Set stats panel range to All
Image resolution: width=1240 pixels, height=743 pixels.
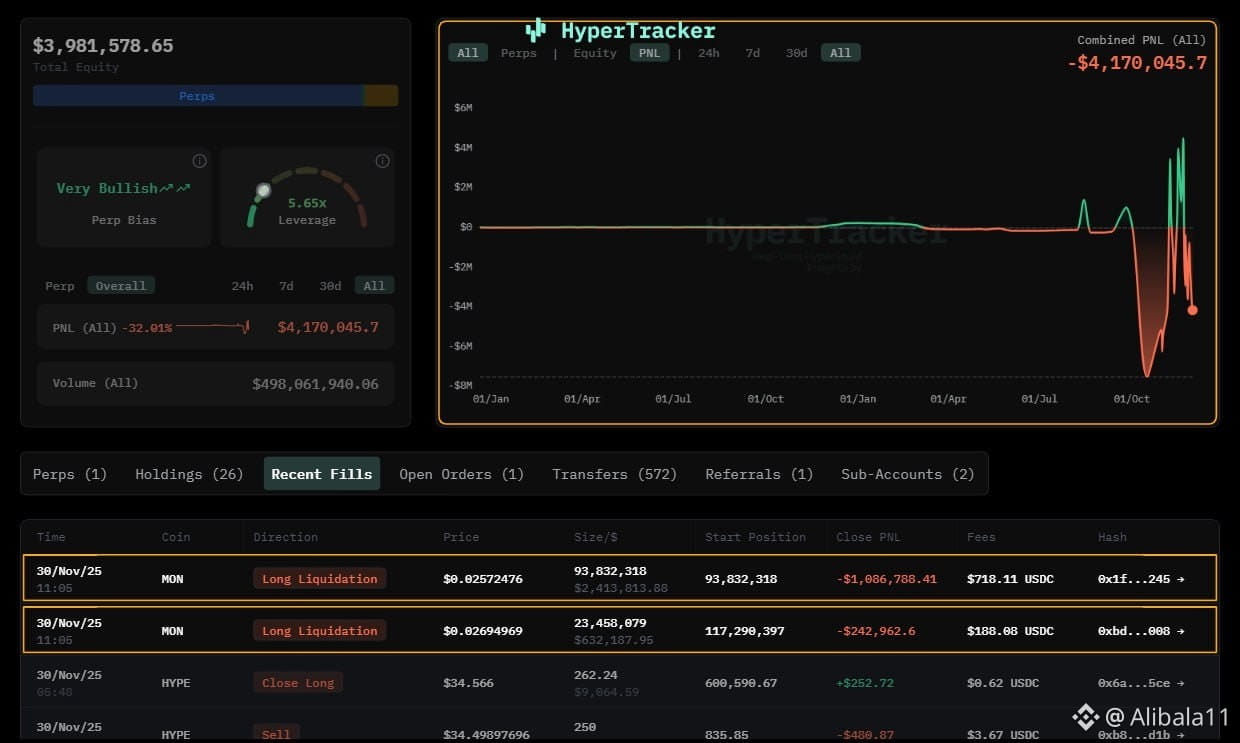coord(374,286)
